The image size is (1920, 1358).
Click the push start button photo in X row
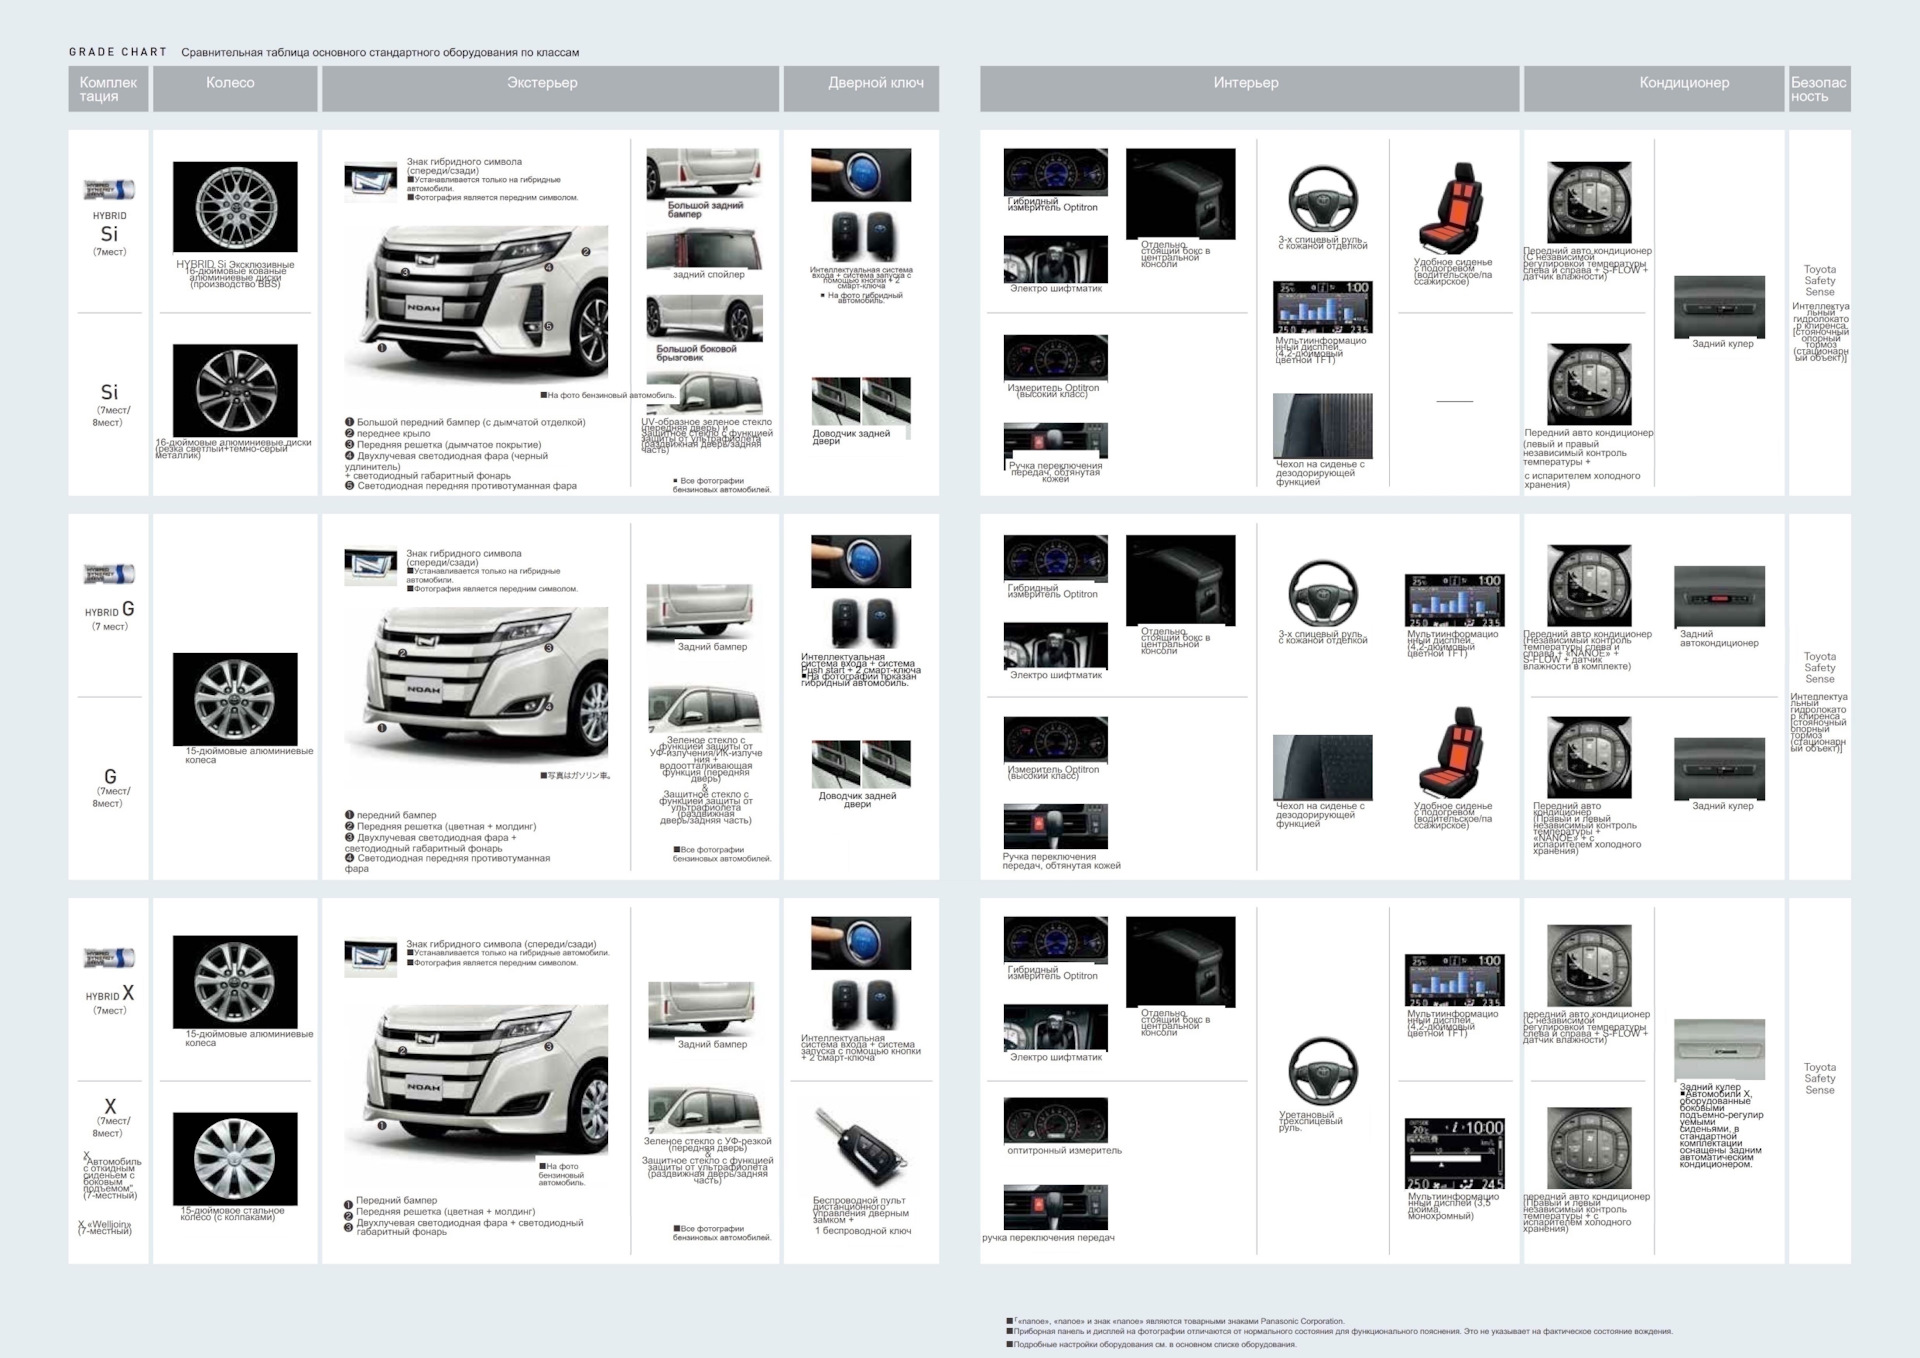point(861,943)
